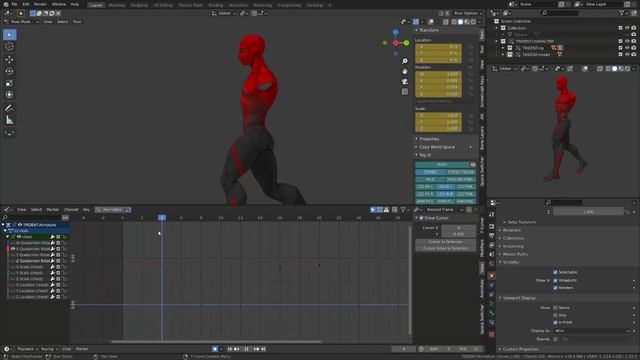Screen dimensions: 640x360
Task: Choose the Cursor tool in the viewport toolbar
Action: click(9, 47)
